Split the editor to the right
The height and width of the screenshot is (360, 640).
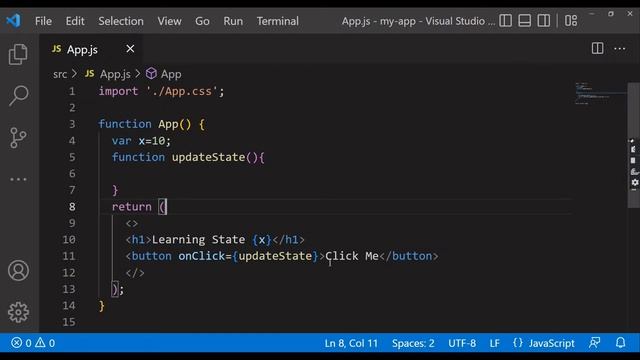(x=598, y=49)
